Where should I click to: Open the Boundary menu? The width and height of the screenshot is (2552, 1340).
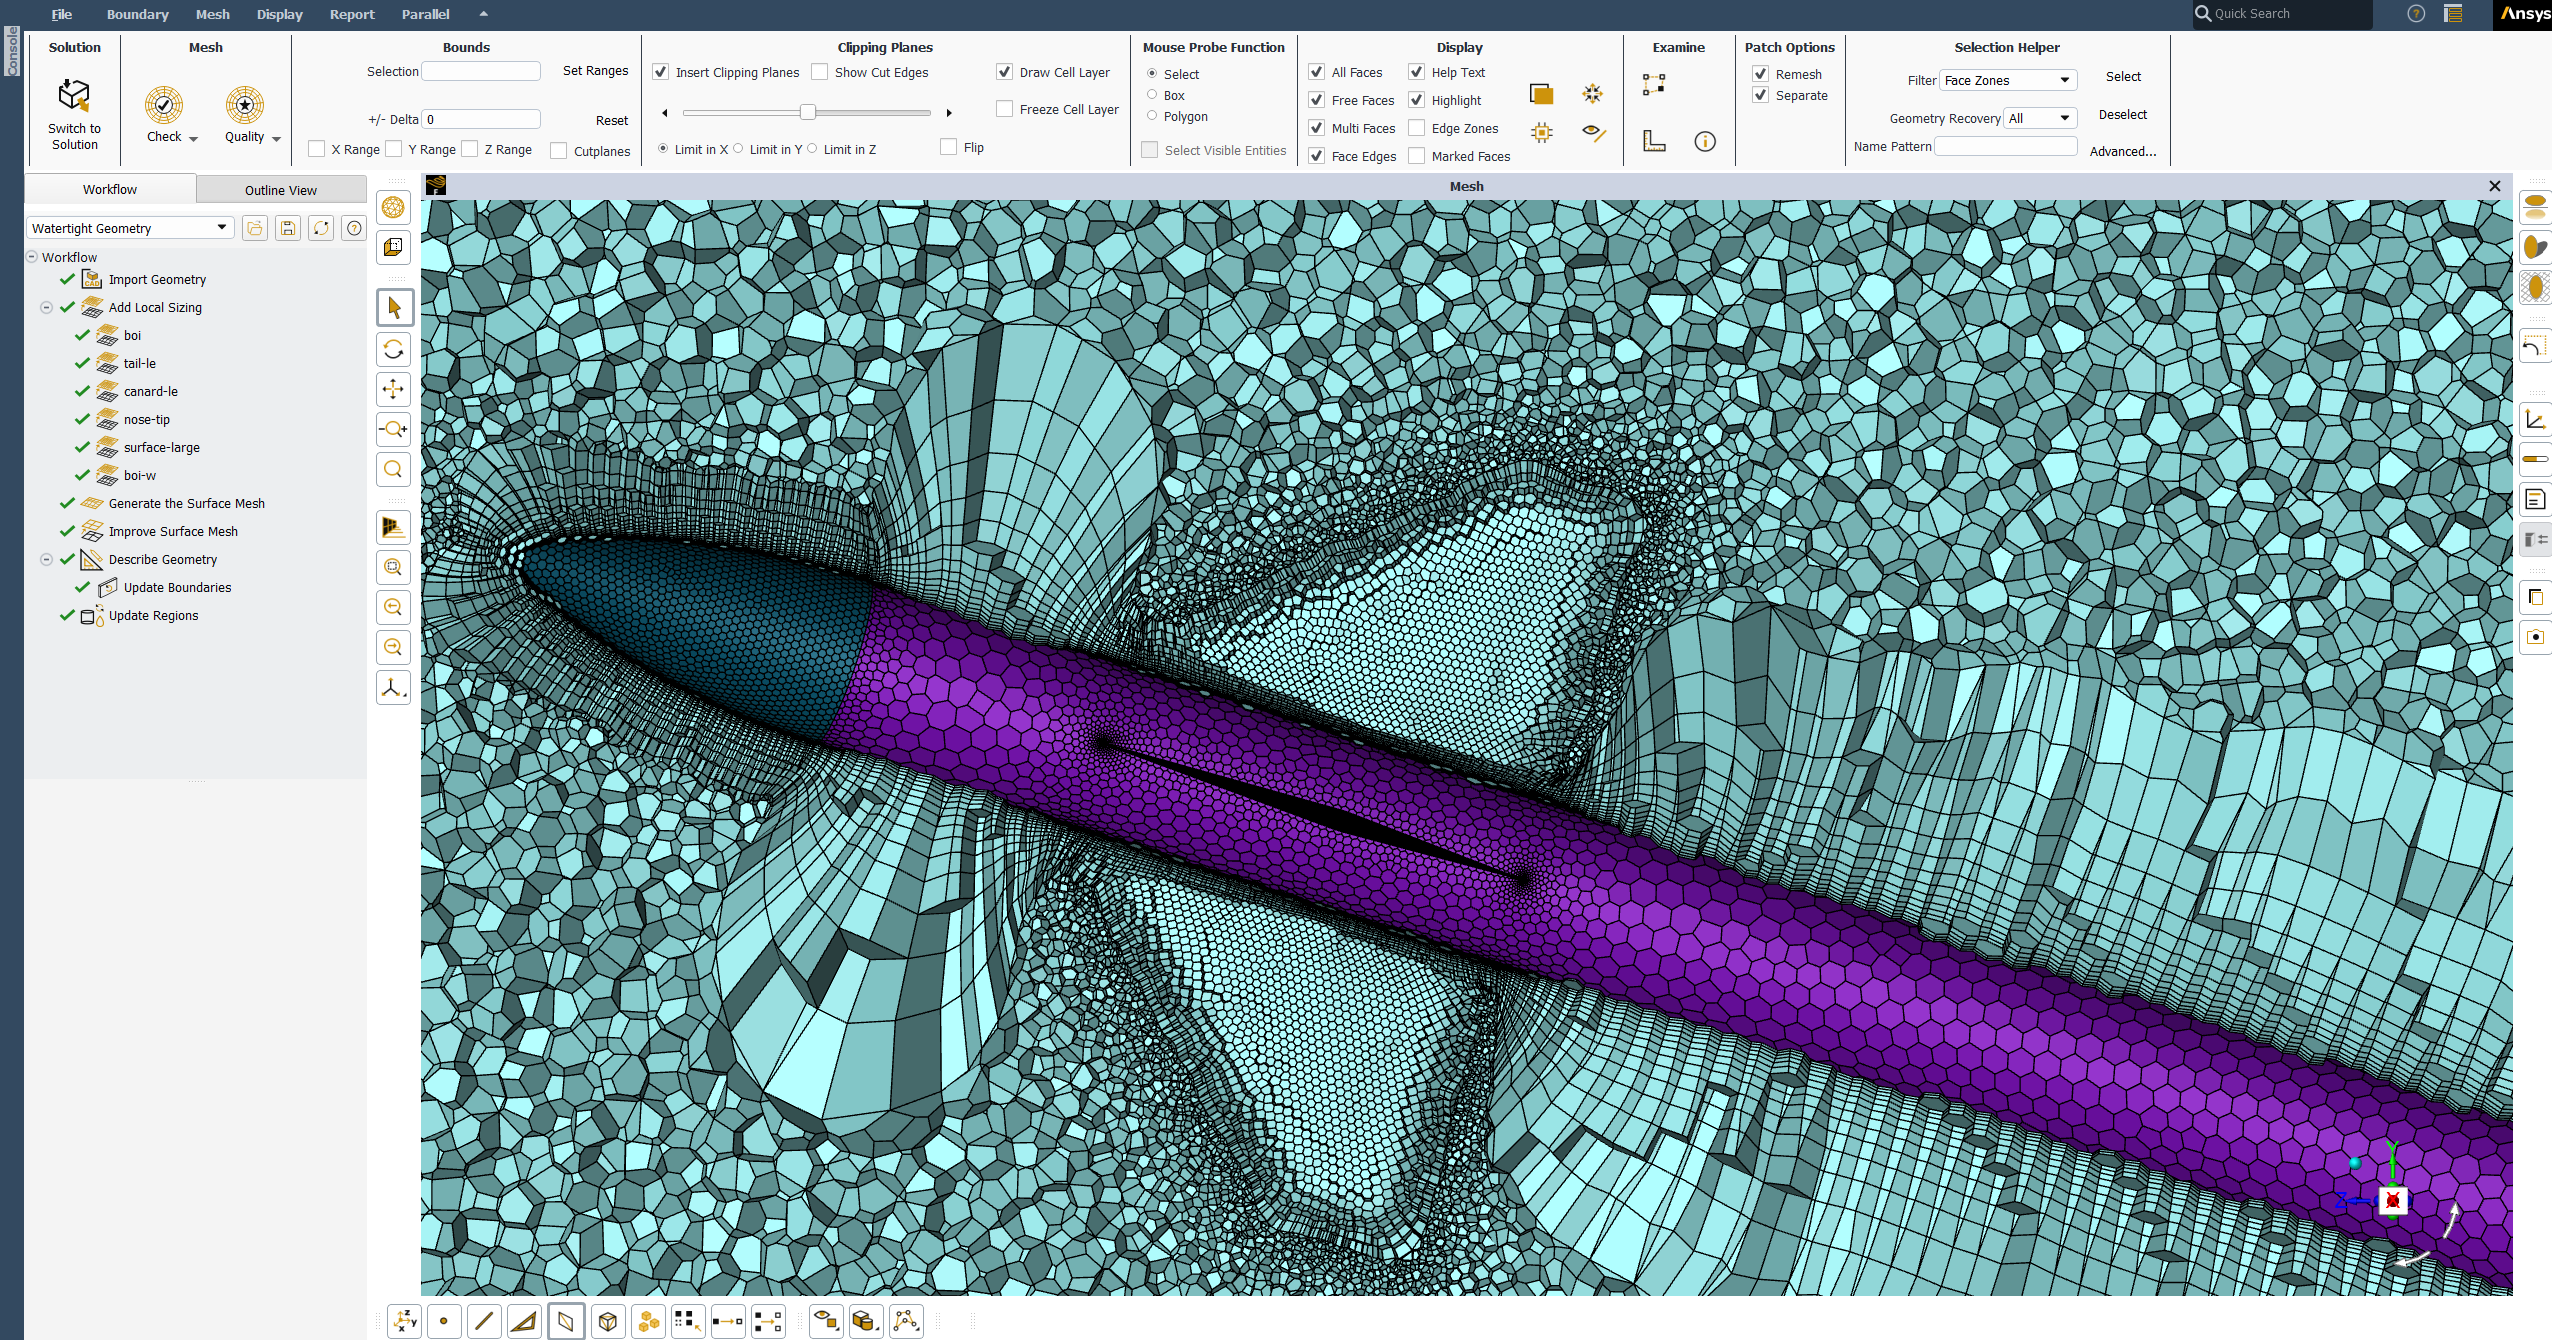coord(138,14)
